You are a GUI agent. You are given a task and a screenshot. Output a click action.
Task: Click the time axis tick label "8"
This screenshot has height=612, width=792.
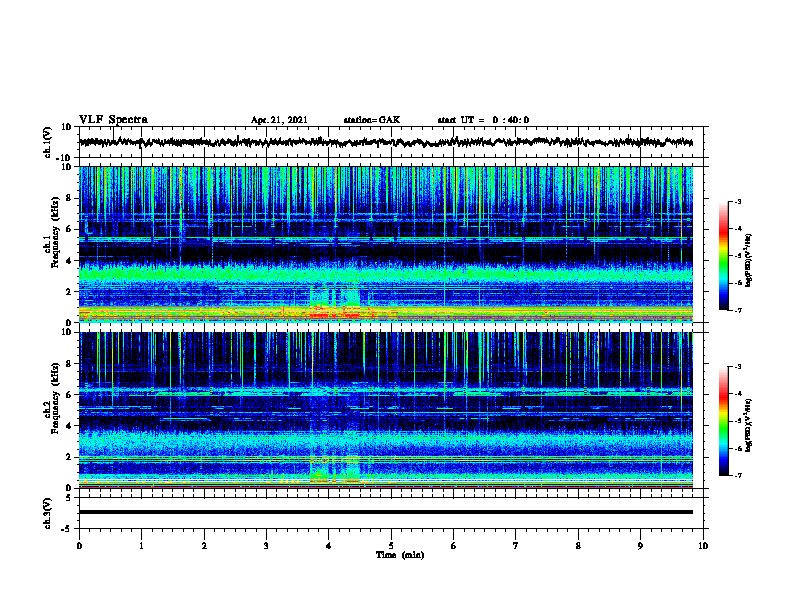click(x=578, y=546)
